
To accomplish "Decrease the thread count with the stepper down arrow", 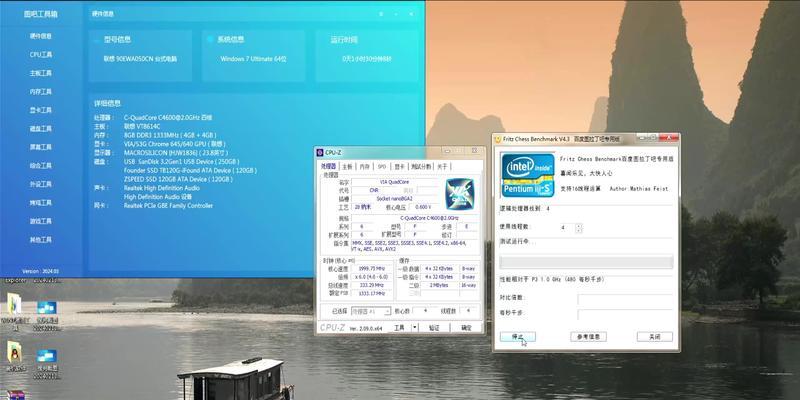I will tap(579, 230).
